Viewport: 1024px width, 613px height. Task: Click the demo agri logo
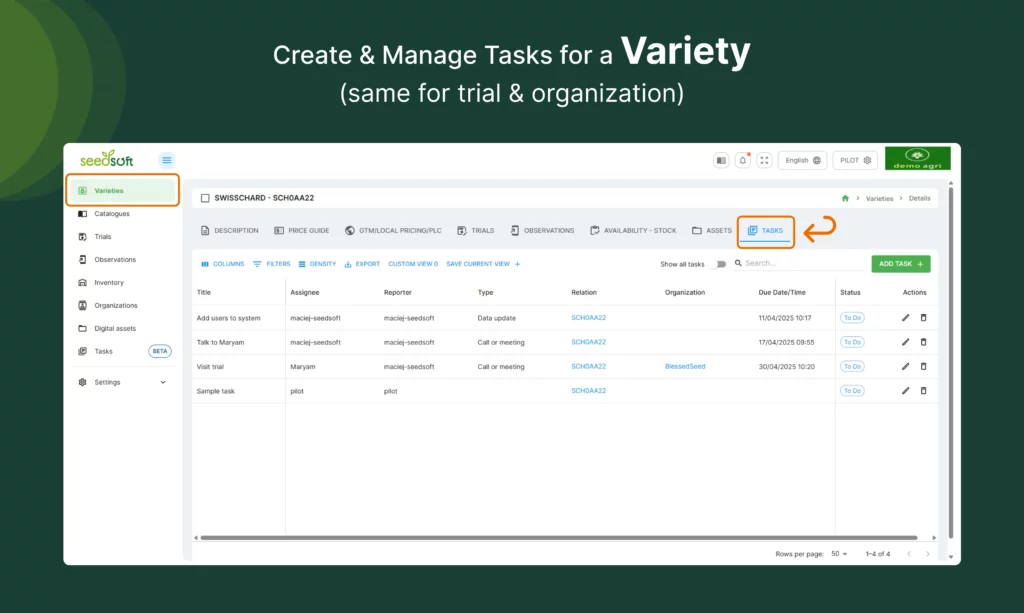click(x=918, y=158)
